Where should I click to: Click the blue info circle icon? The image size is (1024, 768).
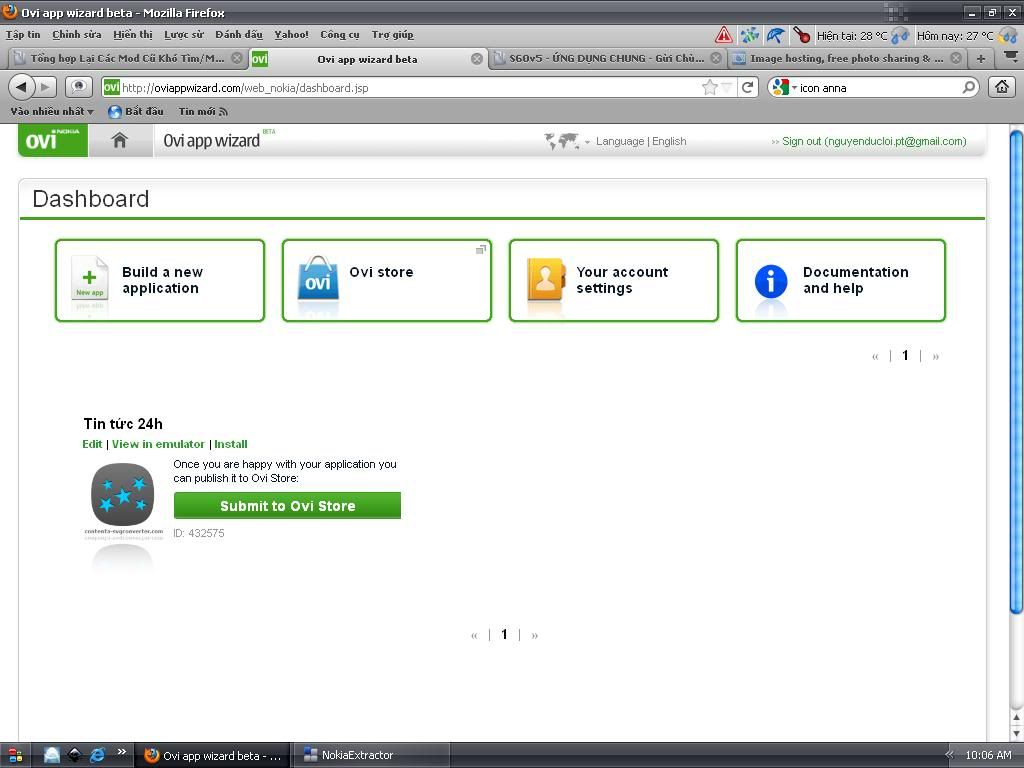point(771,281)
